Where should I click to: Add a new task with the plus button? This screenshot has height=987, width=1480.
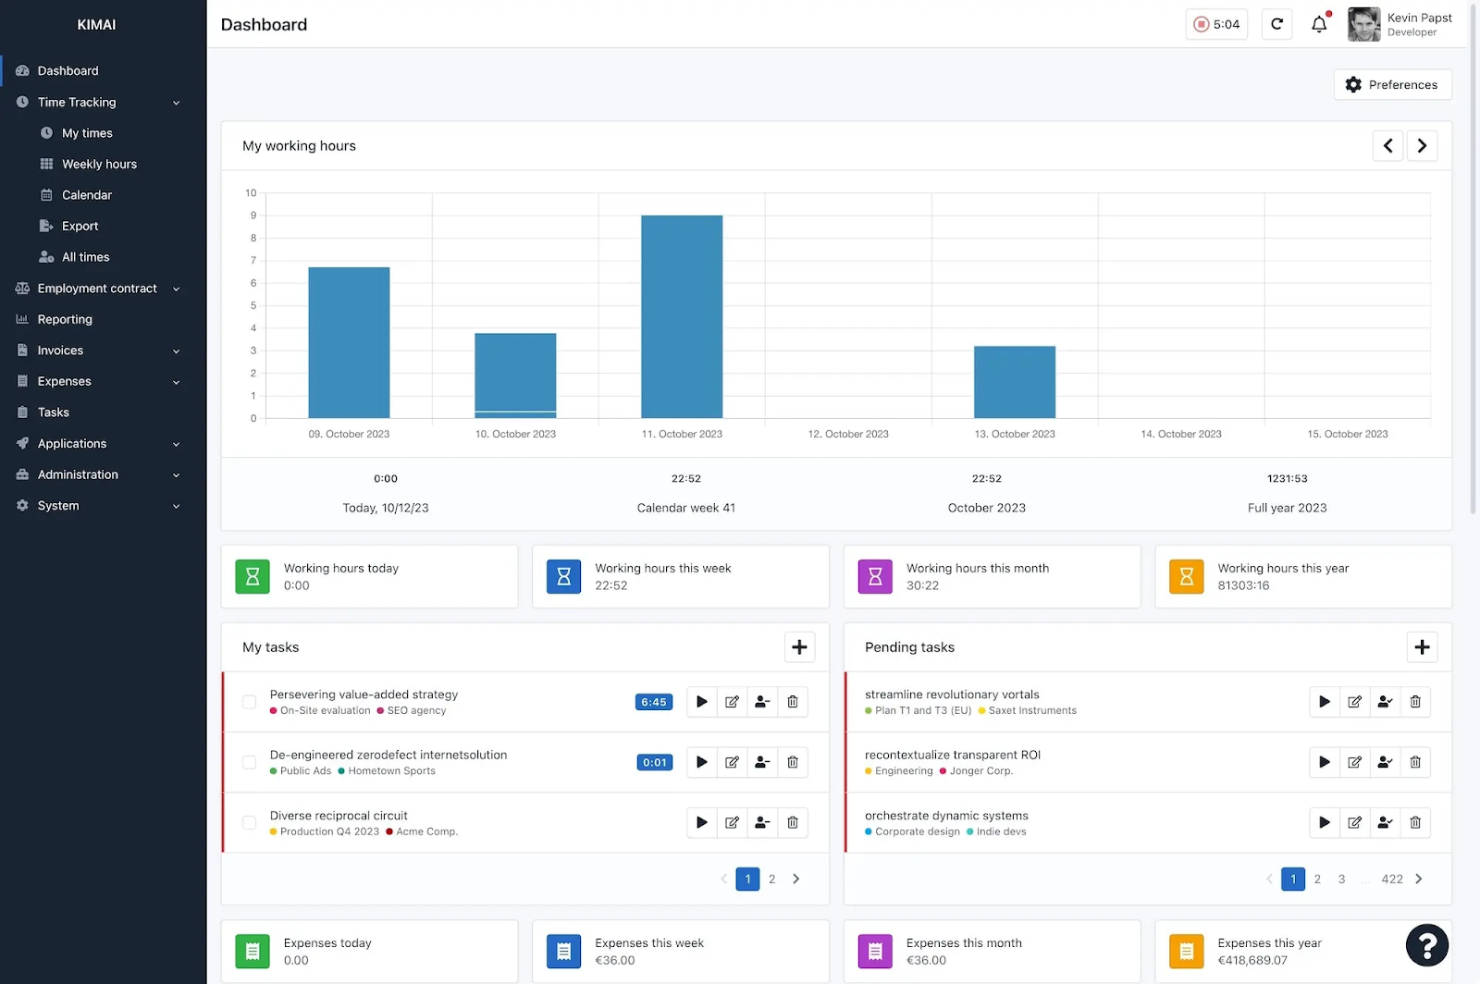tap(799, 647)
